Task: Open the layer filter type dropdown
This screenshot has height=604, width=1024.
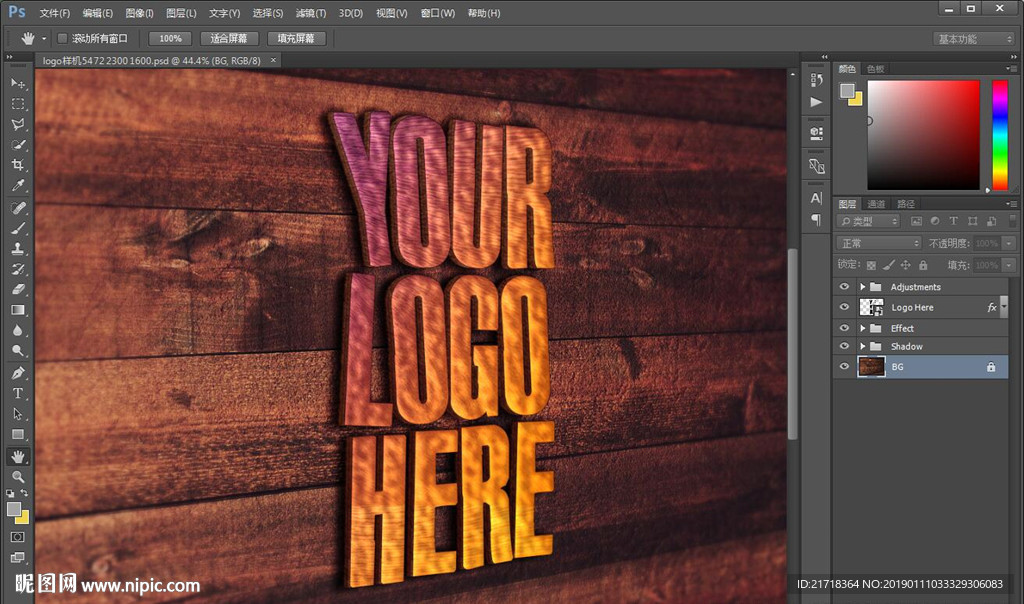Action: pyautogui.click(x=869, y=221)
